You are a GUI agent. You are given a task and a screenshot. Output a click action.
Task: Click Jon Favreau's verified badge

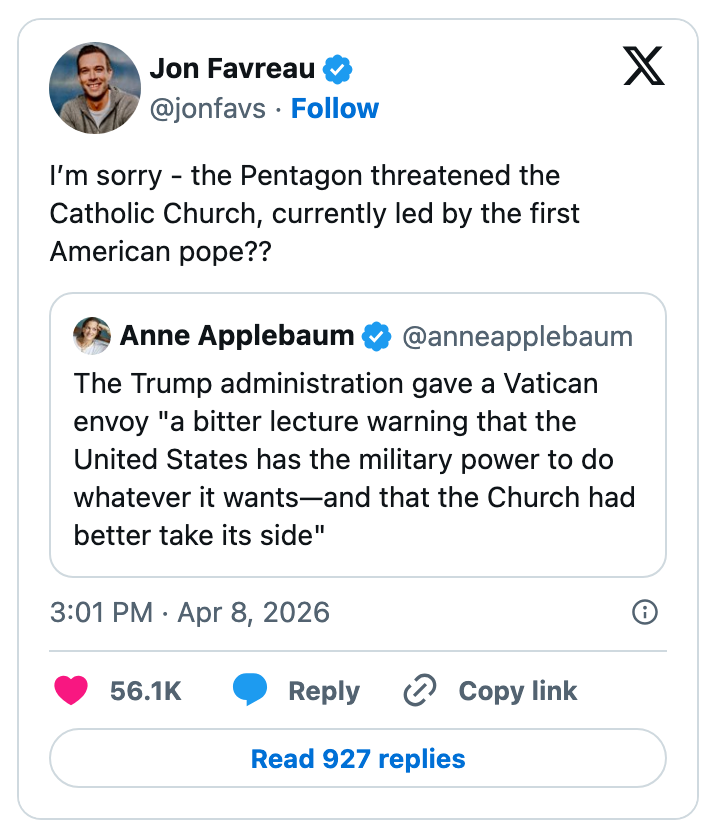click(x=338, y=69)
